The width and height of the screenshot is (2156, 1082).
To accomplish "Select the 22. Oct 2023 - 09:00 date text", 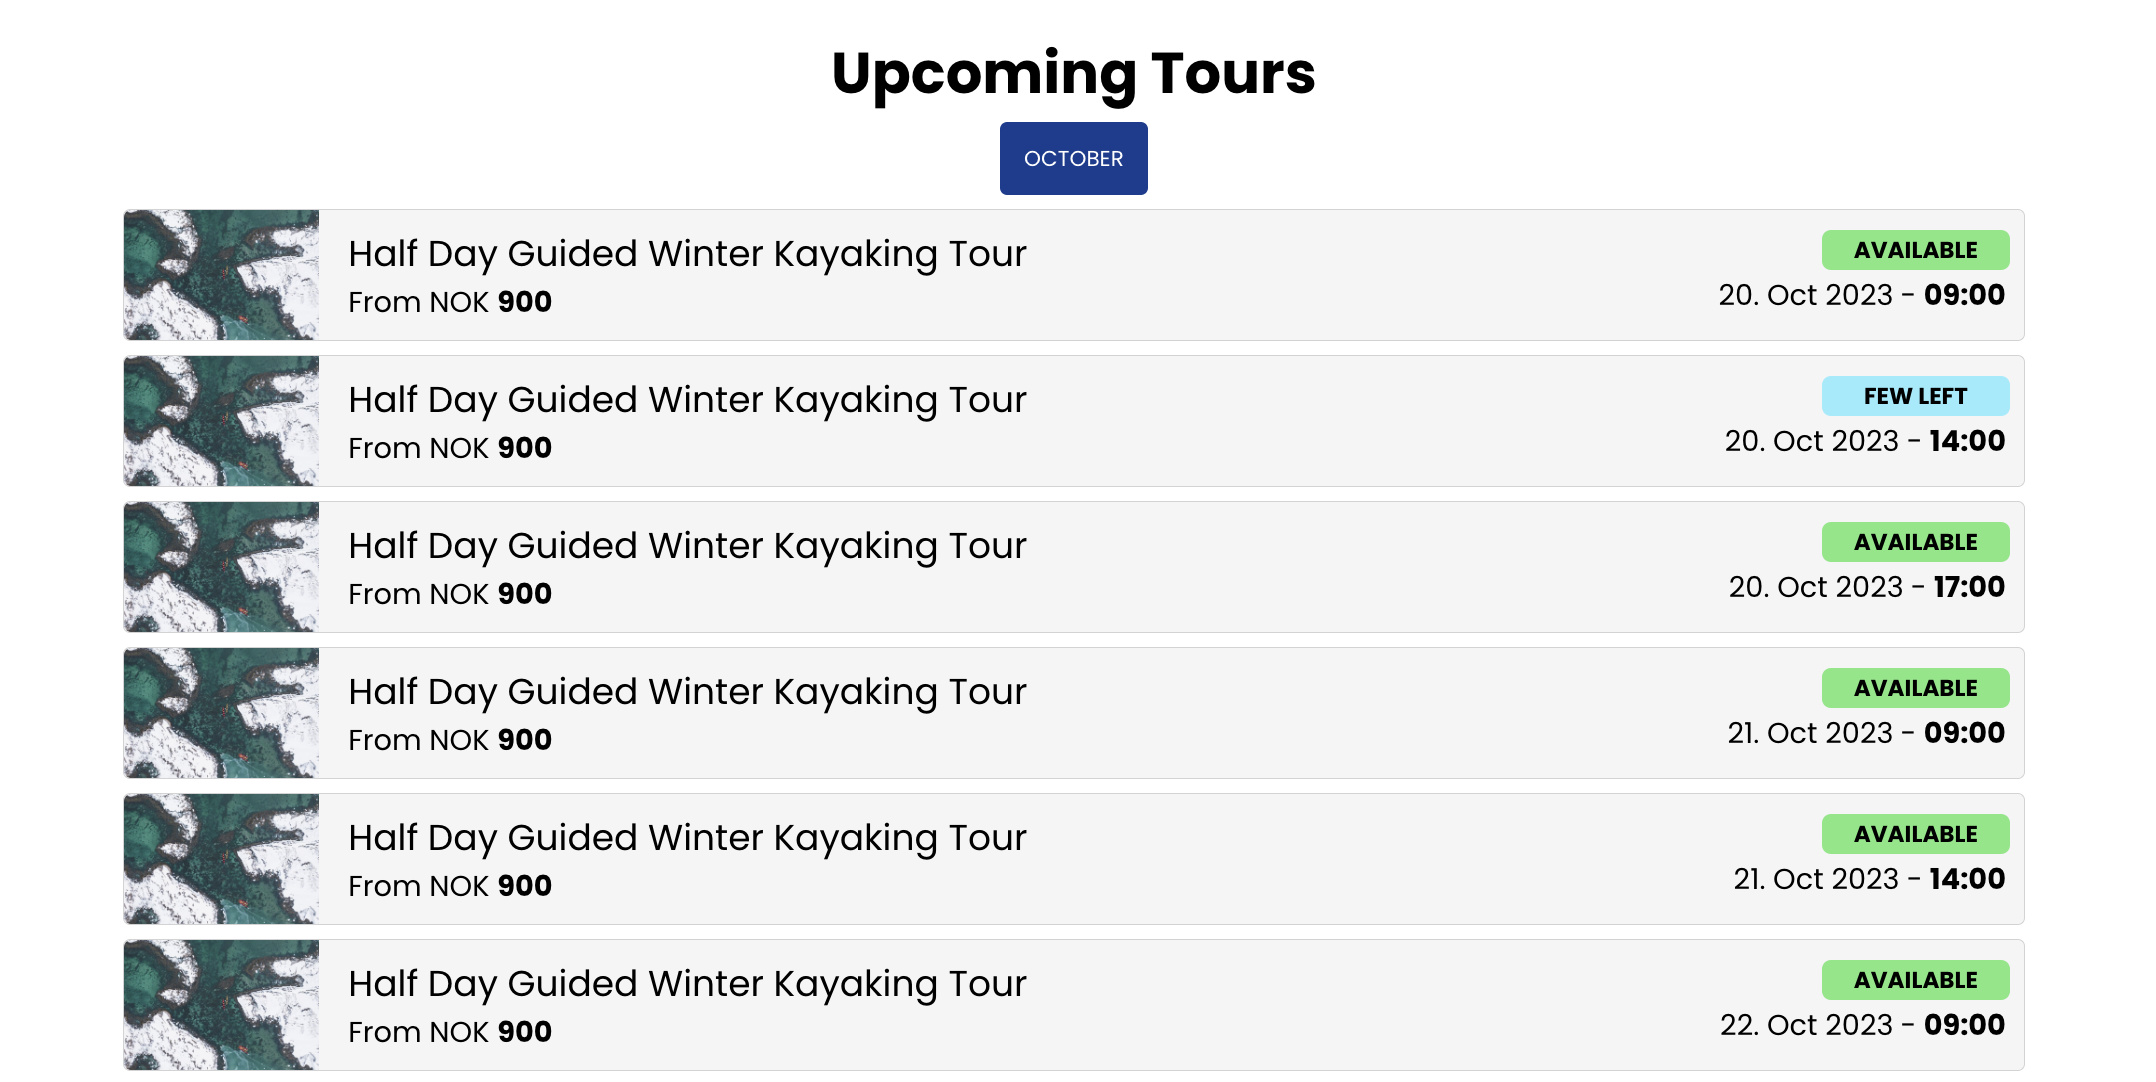I will click(x=1862, y=1025).
